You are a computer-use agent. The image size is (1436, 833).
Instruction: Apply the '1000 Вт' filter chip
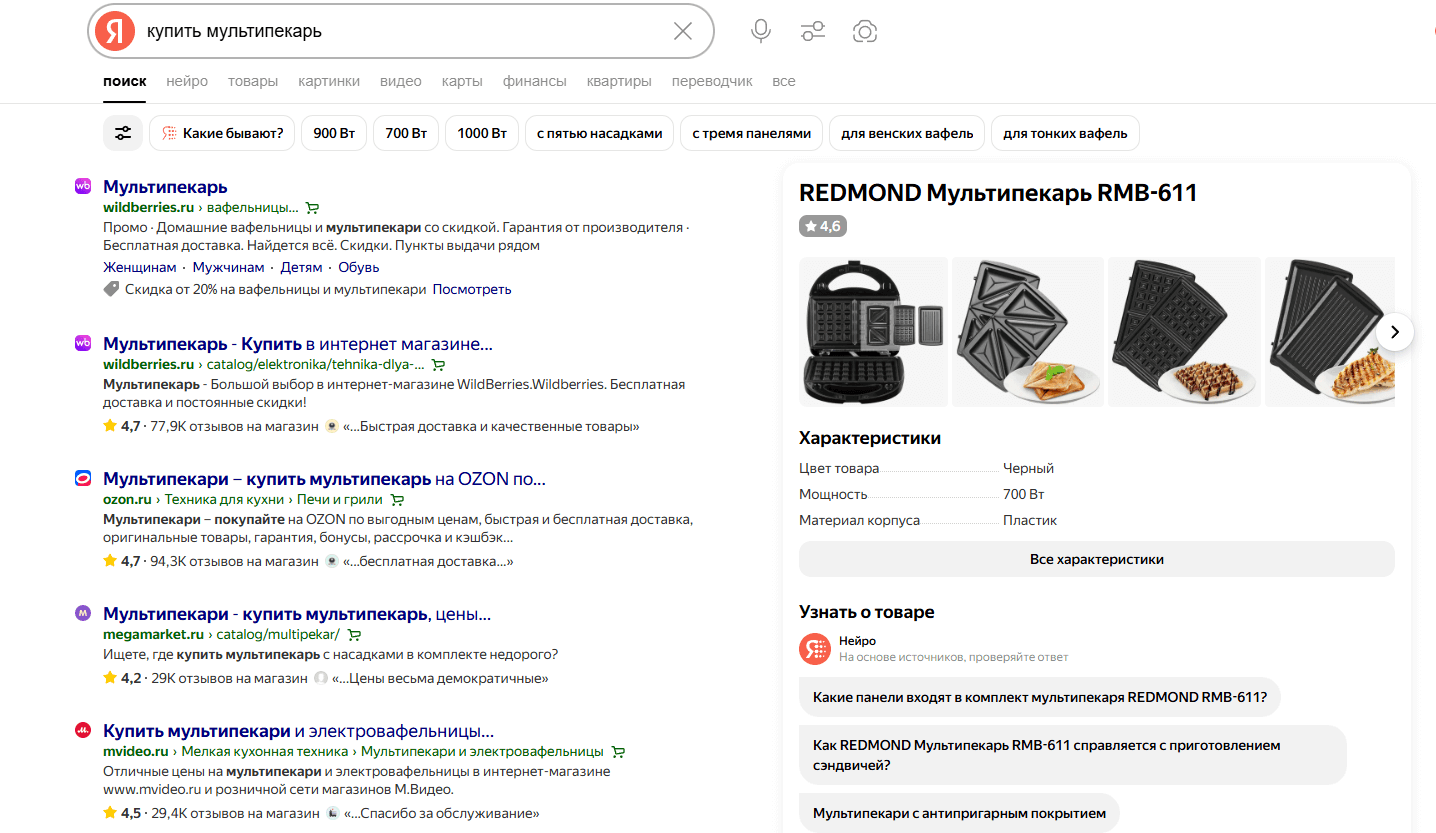coord(482,133)
